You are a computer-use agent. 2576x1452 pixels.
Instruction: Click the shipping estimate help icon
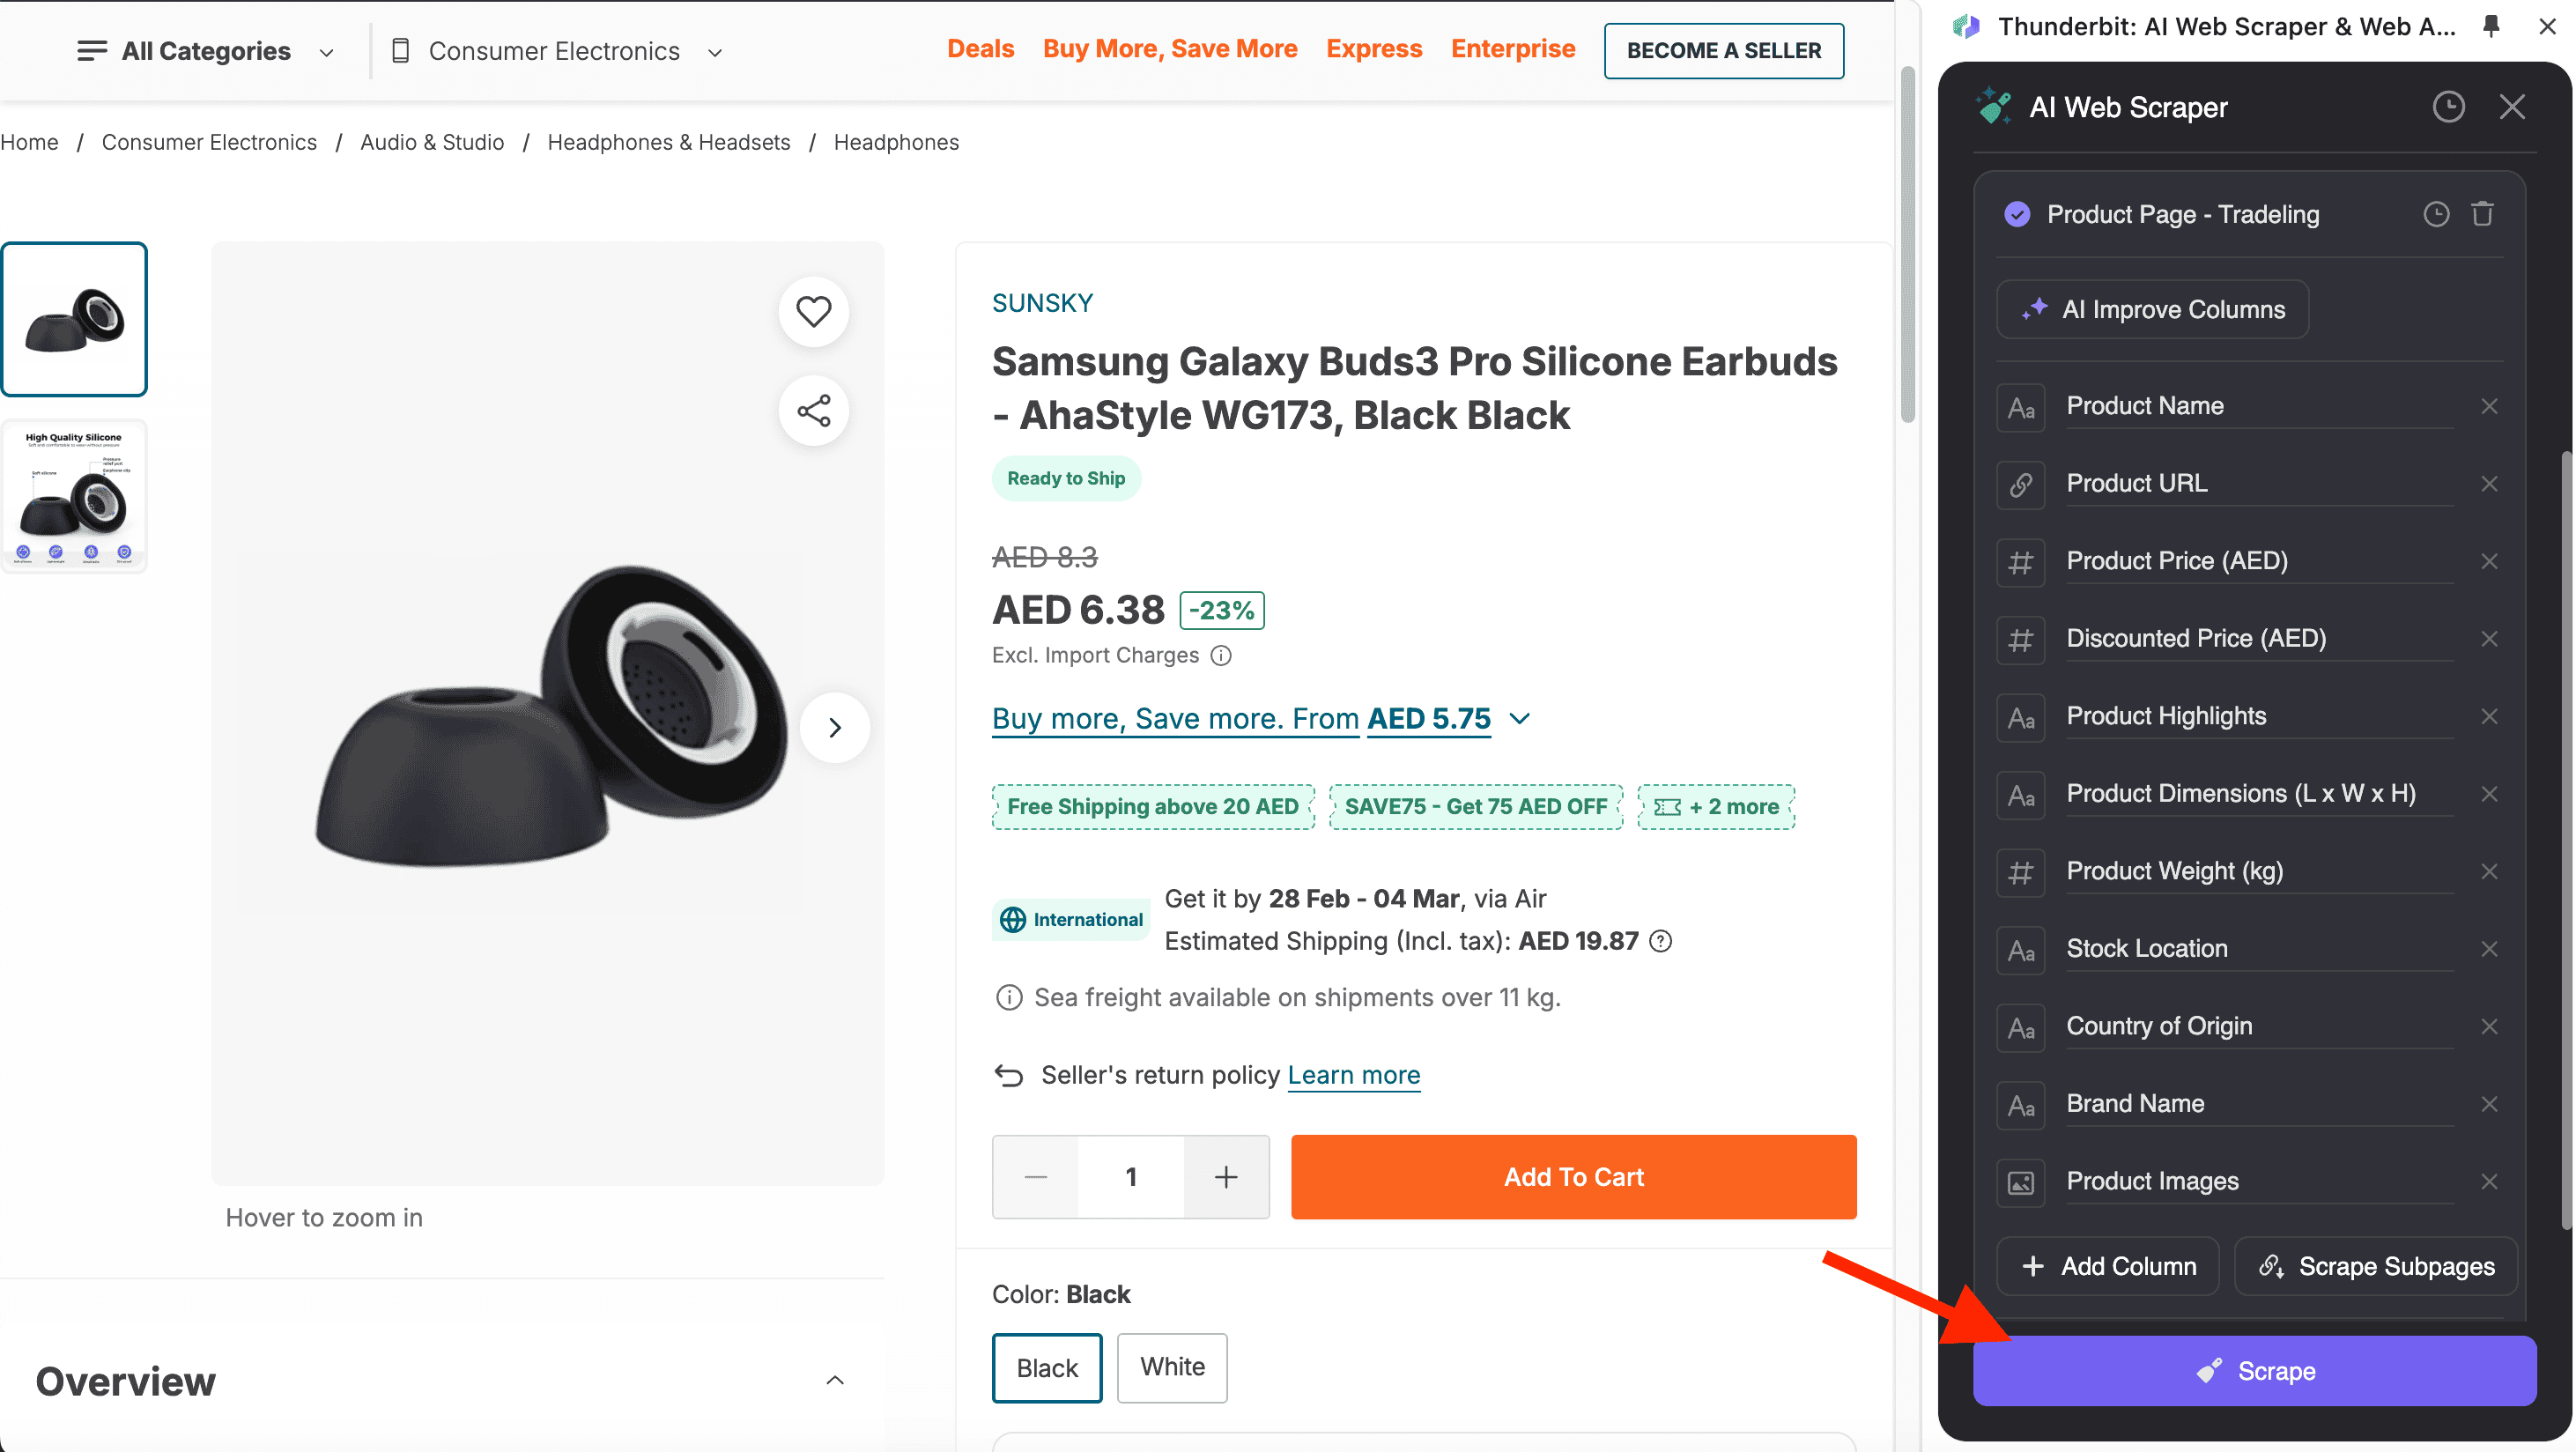1660,941
